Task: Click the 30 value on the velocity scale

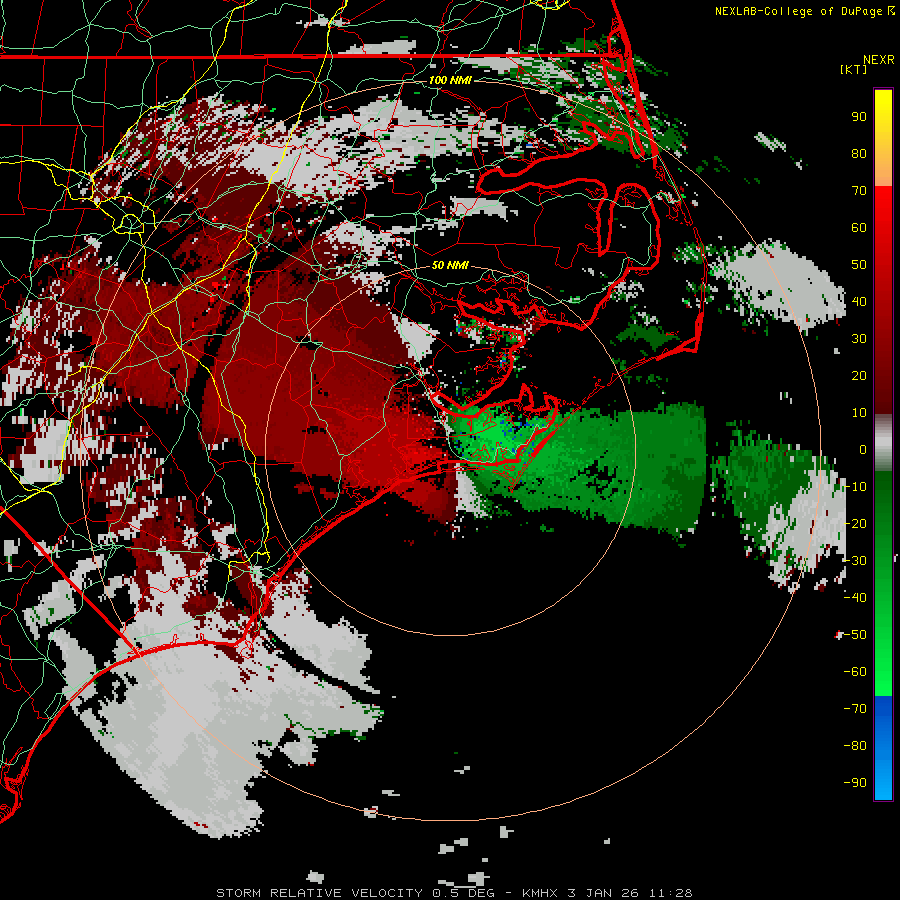Action: pos(859,339)
